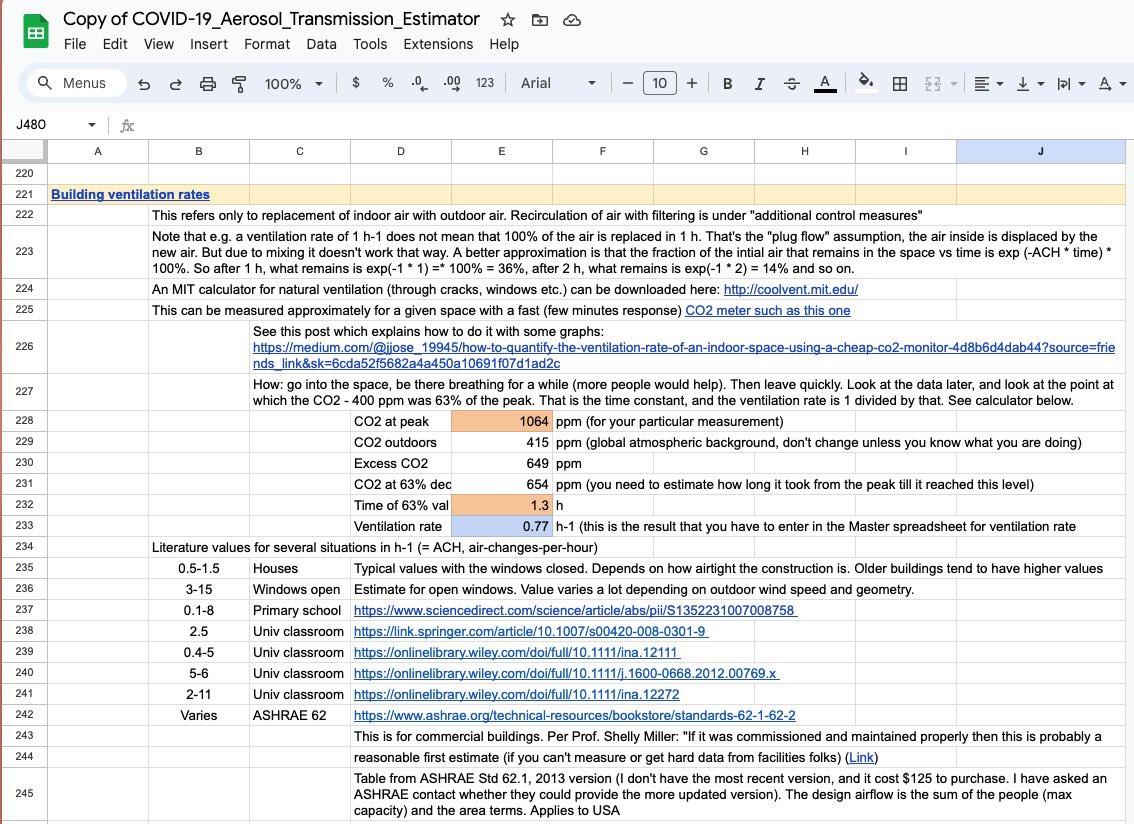The width and height of the screenshot is (1134, 824).
Task: Open the Tools menu
Action: (x=370, y=44)
